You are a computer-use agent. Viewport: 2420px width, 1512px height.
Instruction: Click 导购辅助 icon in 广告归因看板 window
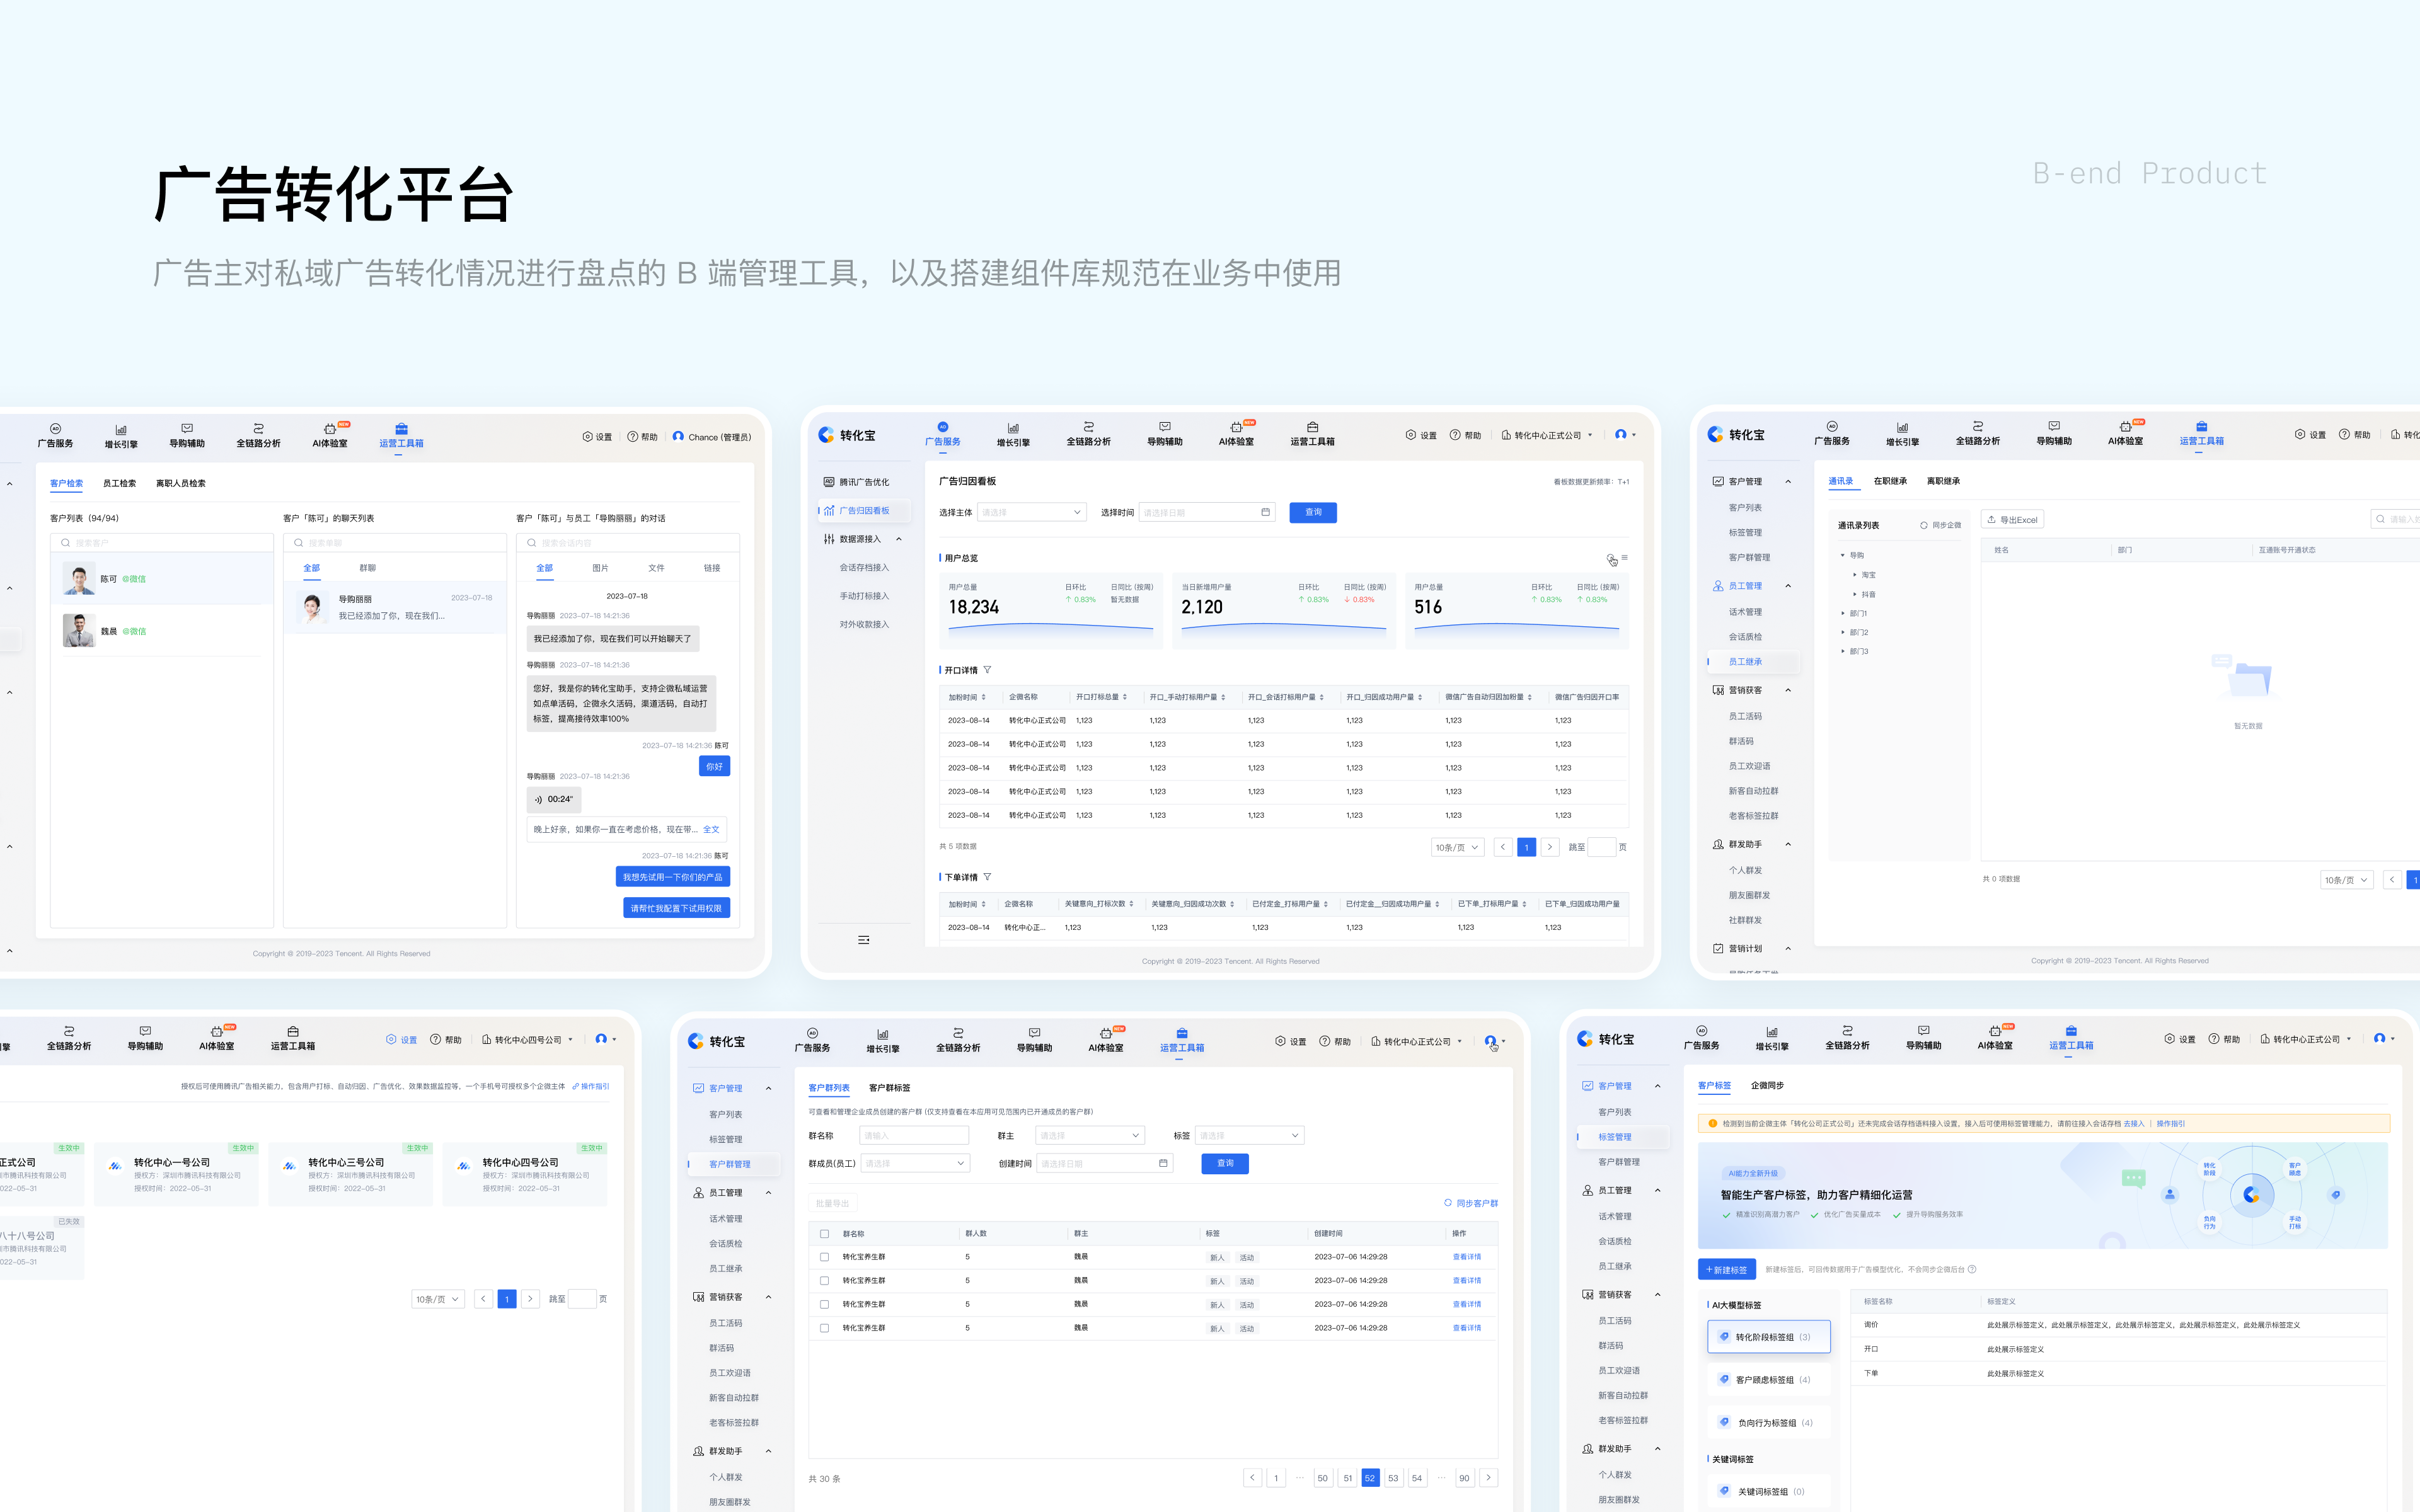(x=1165, y=427)
